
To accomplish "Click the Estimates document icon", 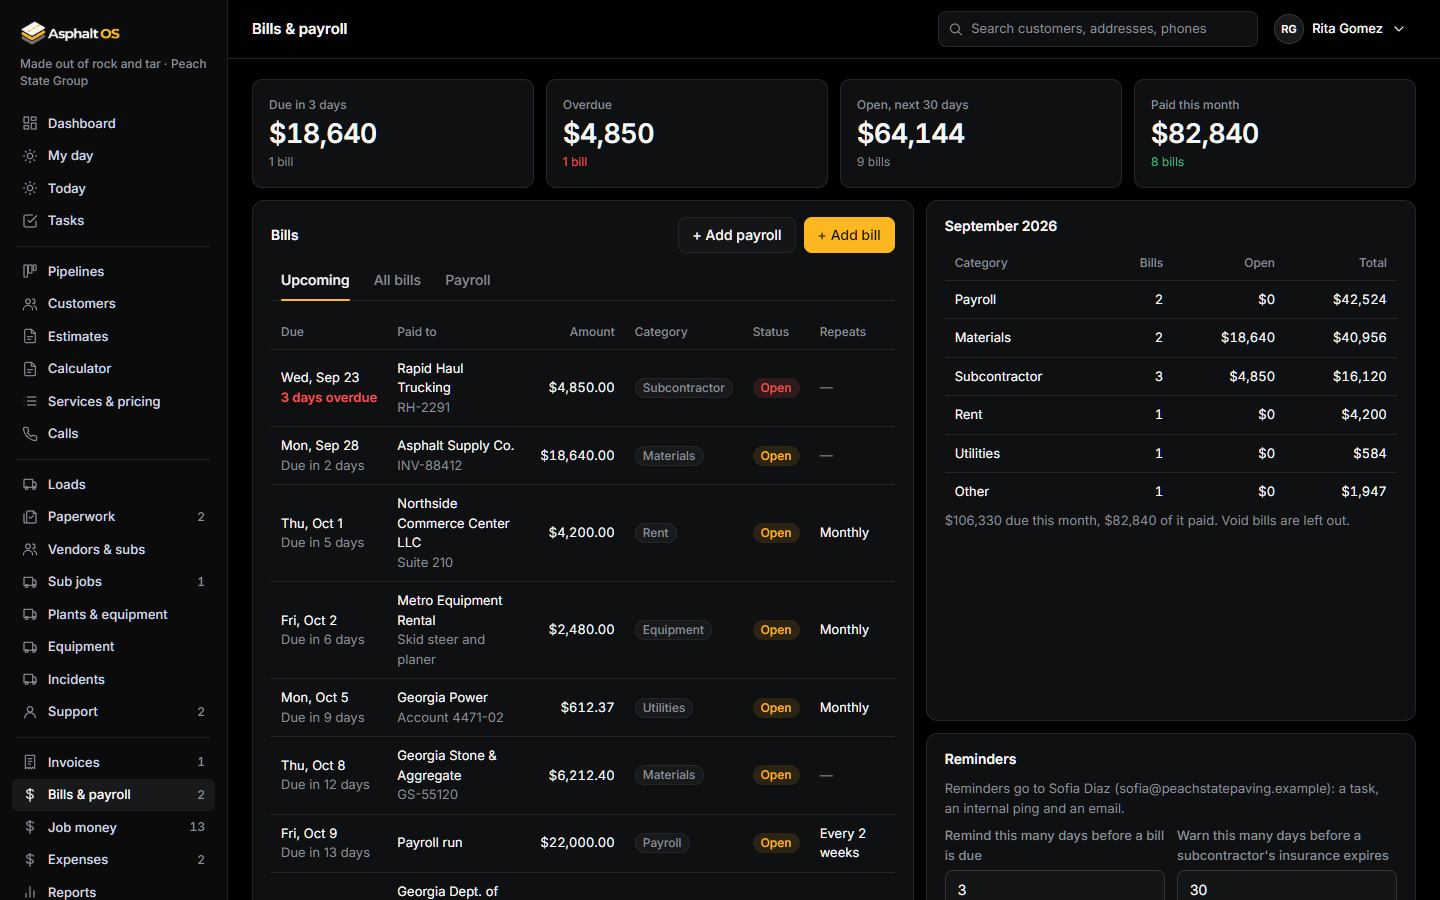I will point(30,336).
